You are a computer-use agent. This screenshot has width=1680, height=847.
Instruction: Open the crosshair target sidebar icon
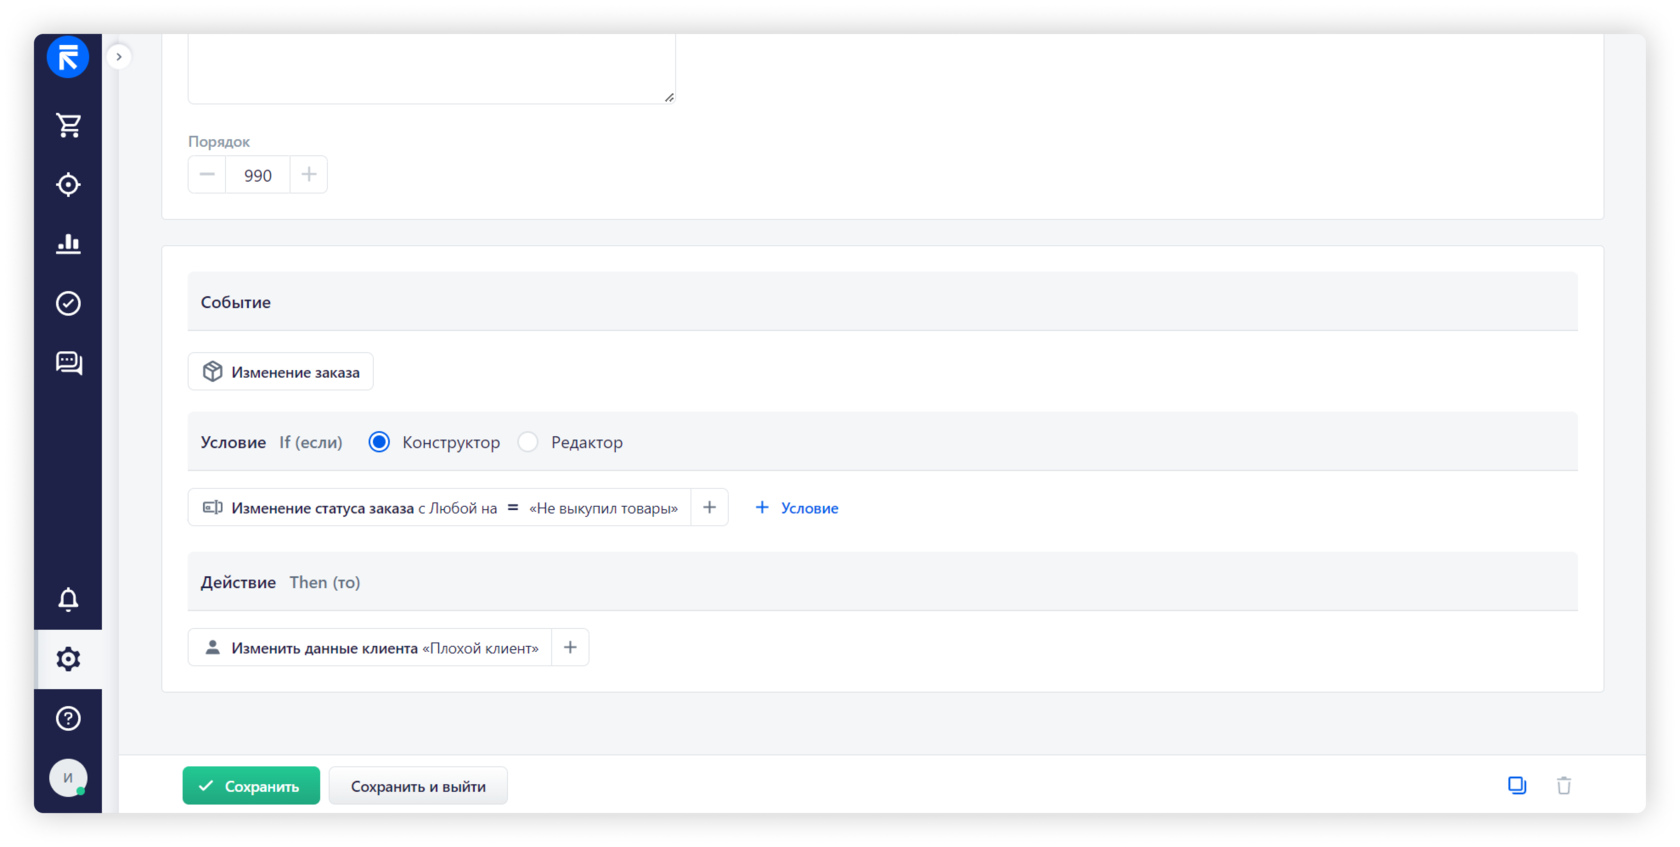tap(68, 185)
